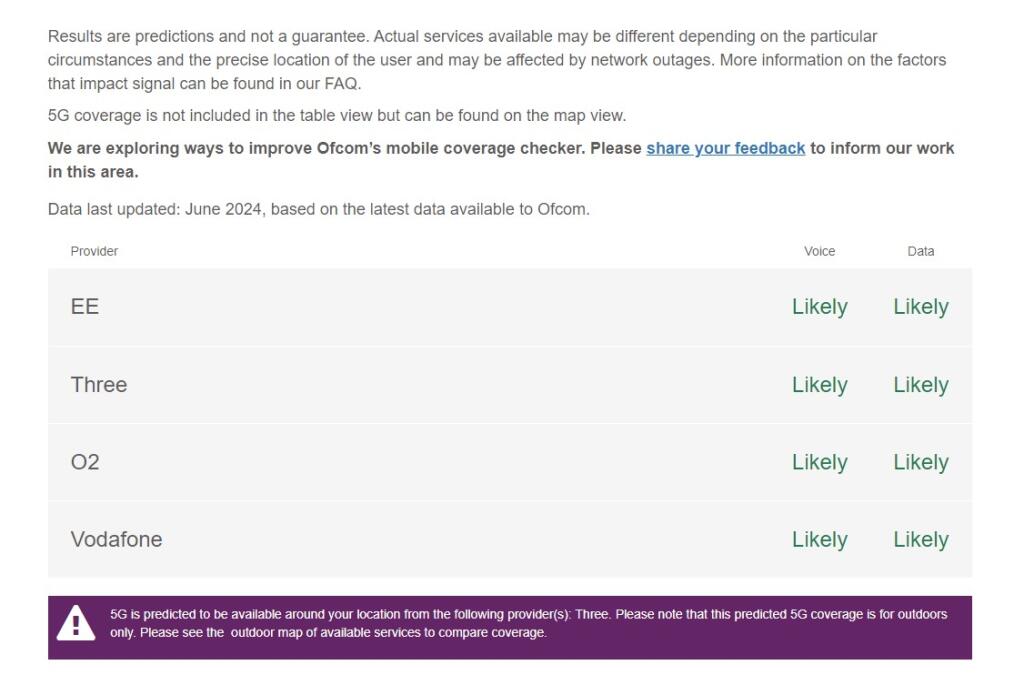Select the O2 provider name
This screenshot has height=675, width=1024.
coord(85,462)
